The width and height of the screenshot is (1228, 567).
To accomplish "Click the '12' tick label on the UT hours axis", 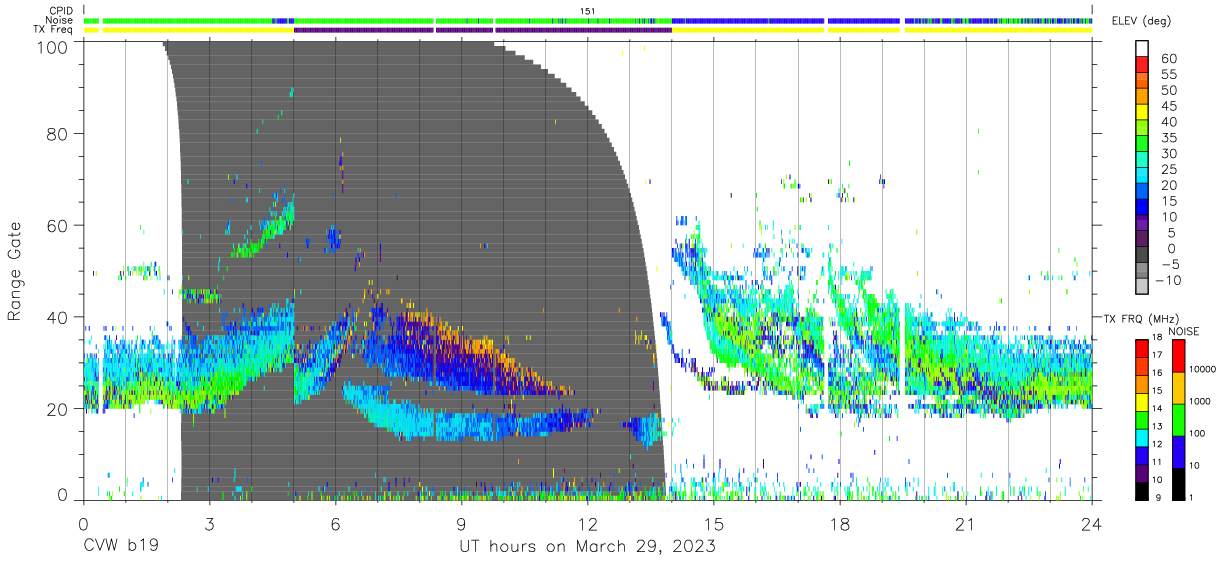I will [587, 524].
